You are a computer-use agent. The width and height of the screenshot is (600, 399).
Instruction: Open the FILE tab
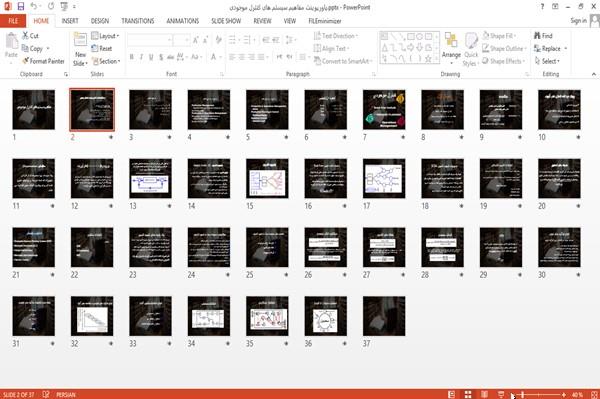(x=13, y=21)
